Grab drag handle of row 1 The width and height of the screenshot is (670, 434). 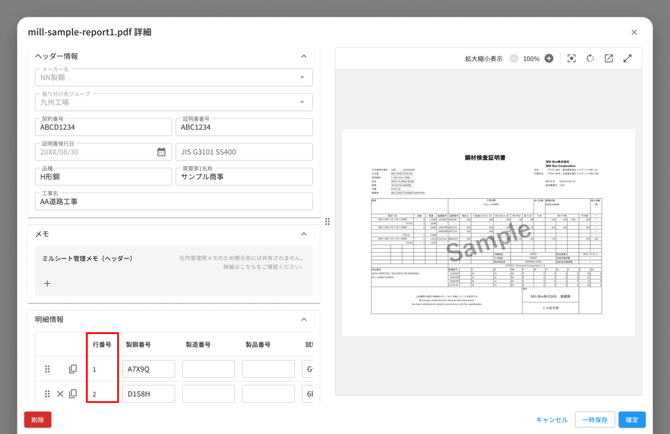[x=47, y=369]
